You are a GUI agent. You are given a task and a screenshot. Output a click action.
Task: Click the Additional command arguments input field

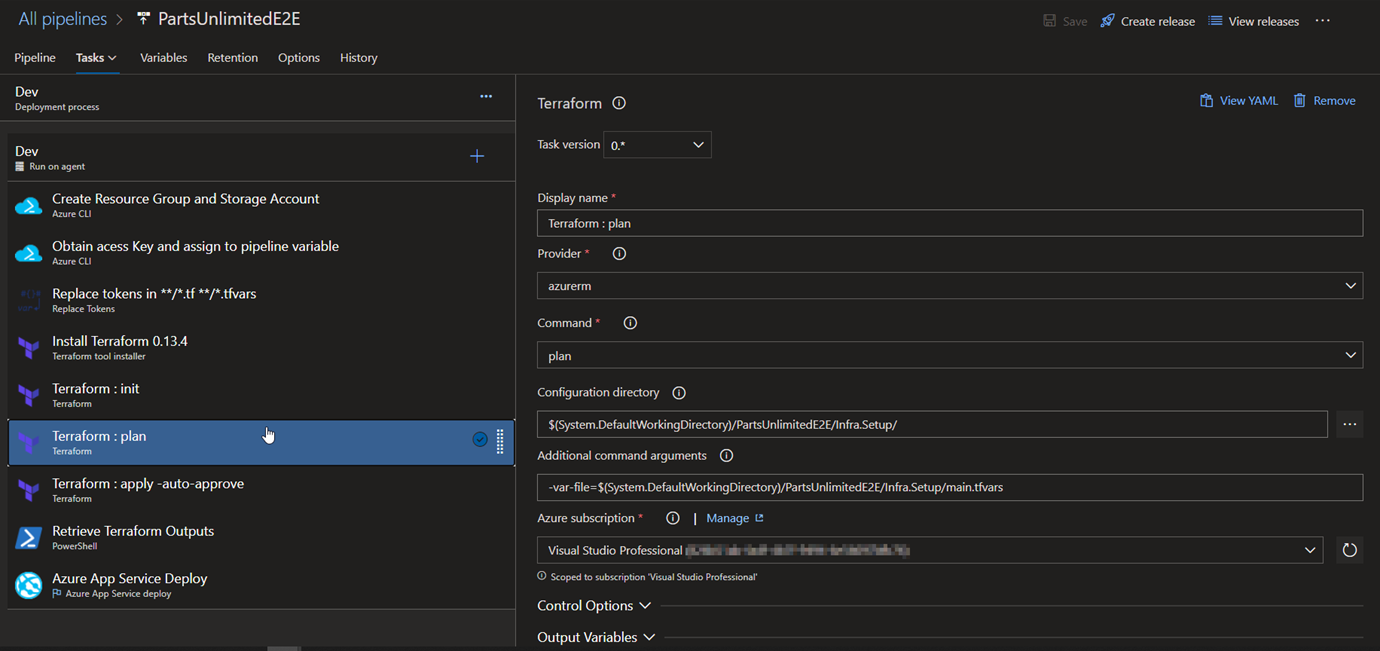pyautogui.click(x=950, y=487)
